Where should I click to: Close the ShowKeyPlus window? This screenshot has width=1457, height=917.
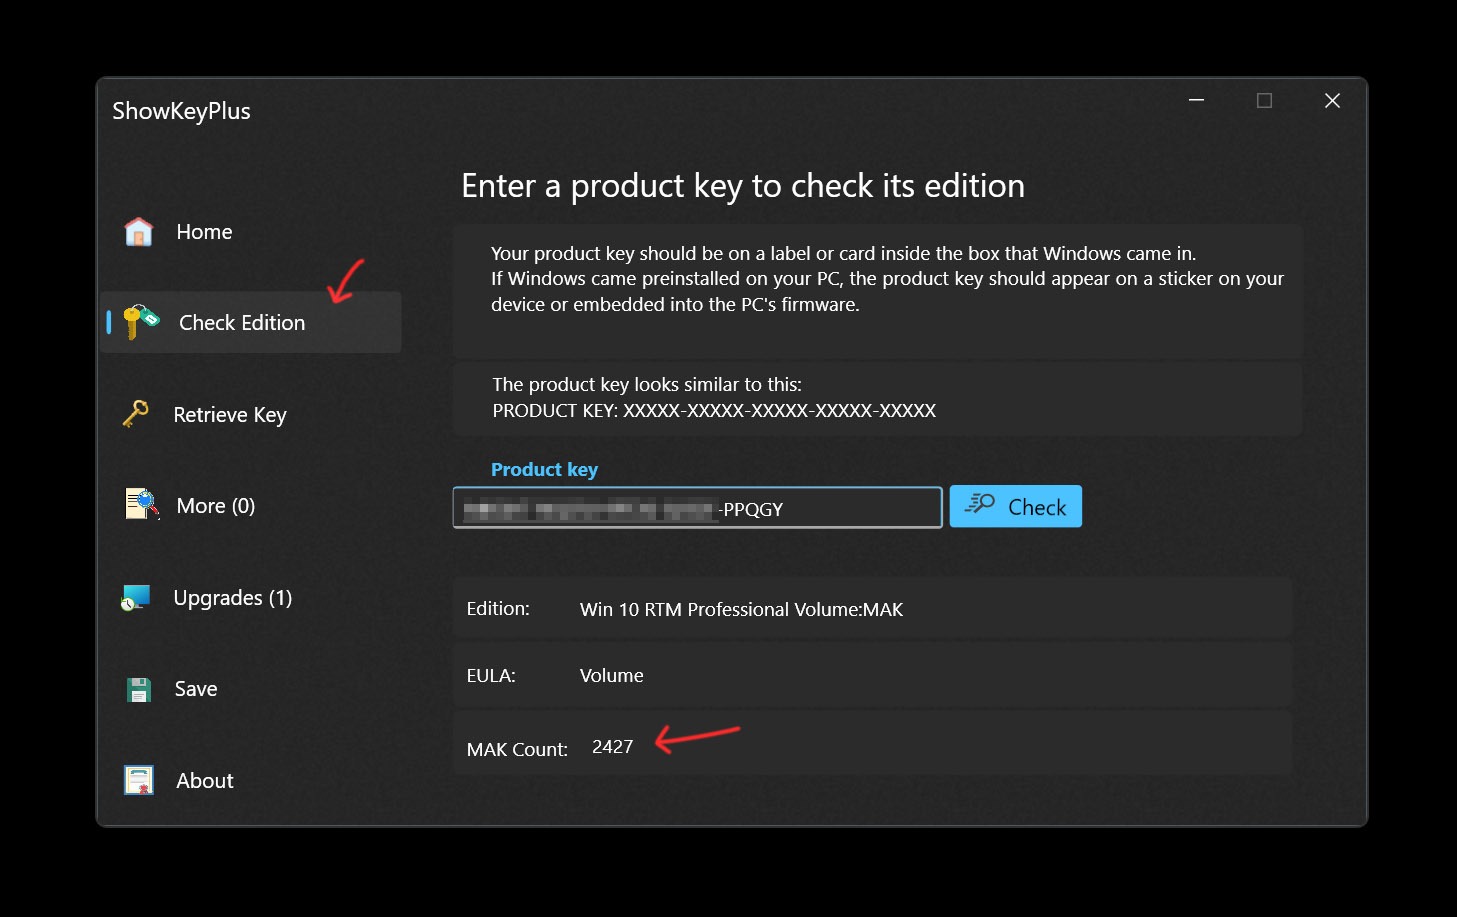coord(1332,101)
